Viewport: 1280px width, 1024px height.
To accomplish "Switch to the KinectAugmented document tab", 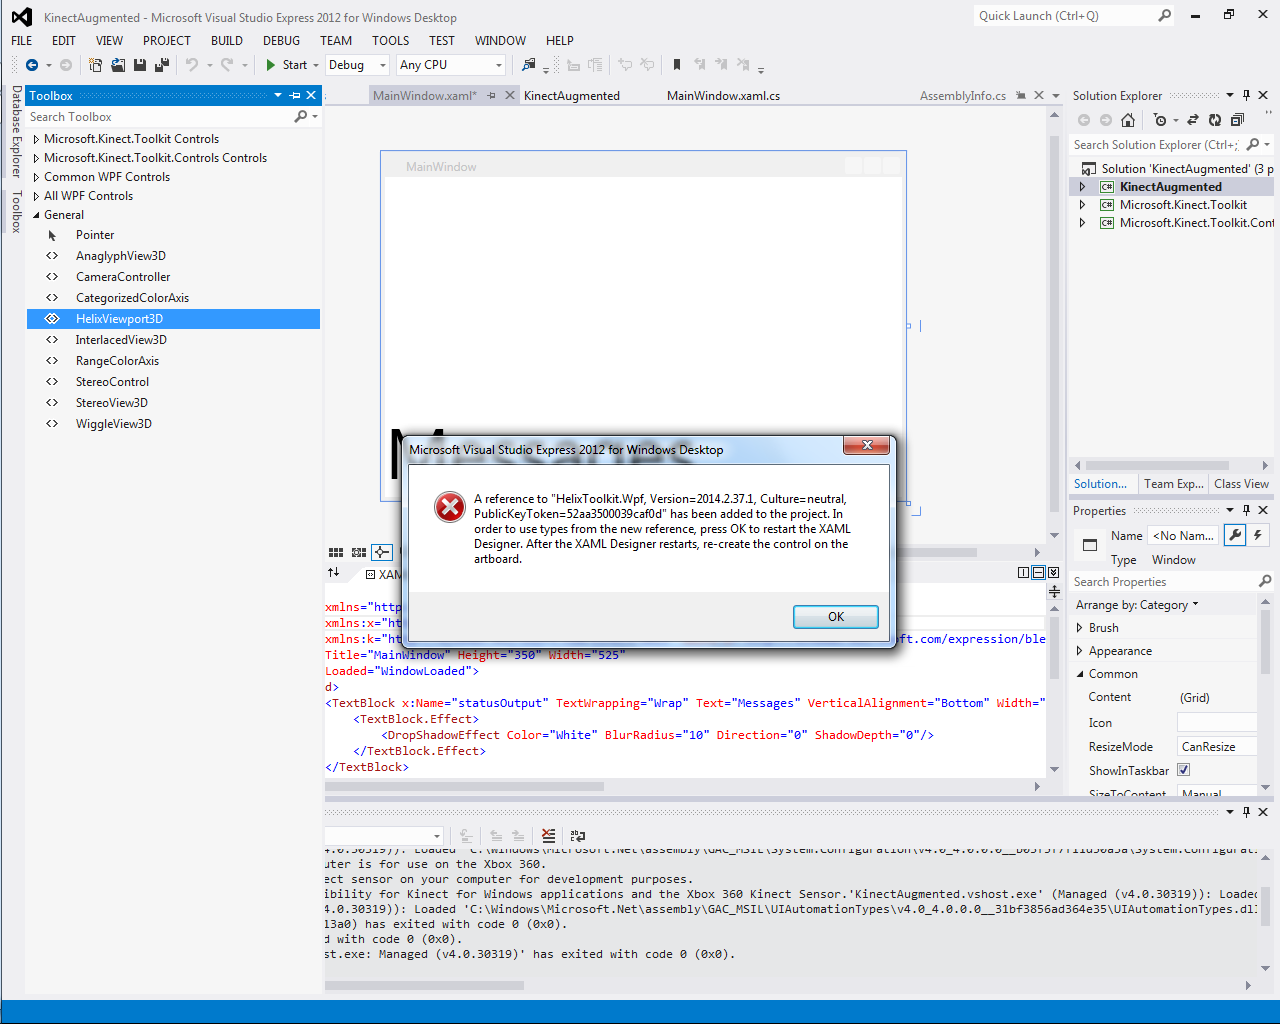I will (x=572, y=96).
